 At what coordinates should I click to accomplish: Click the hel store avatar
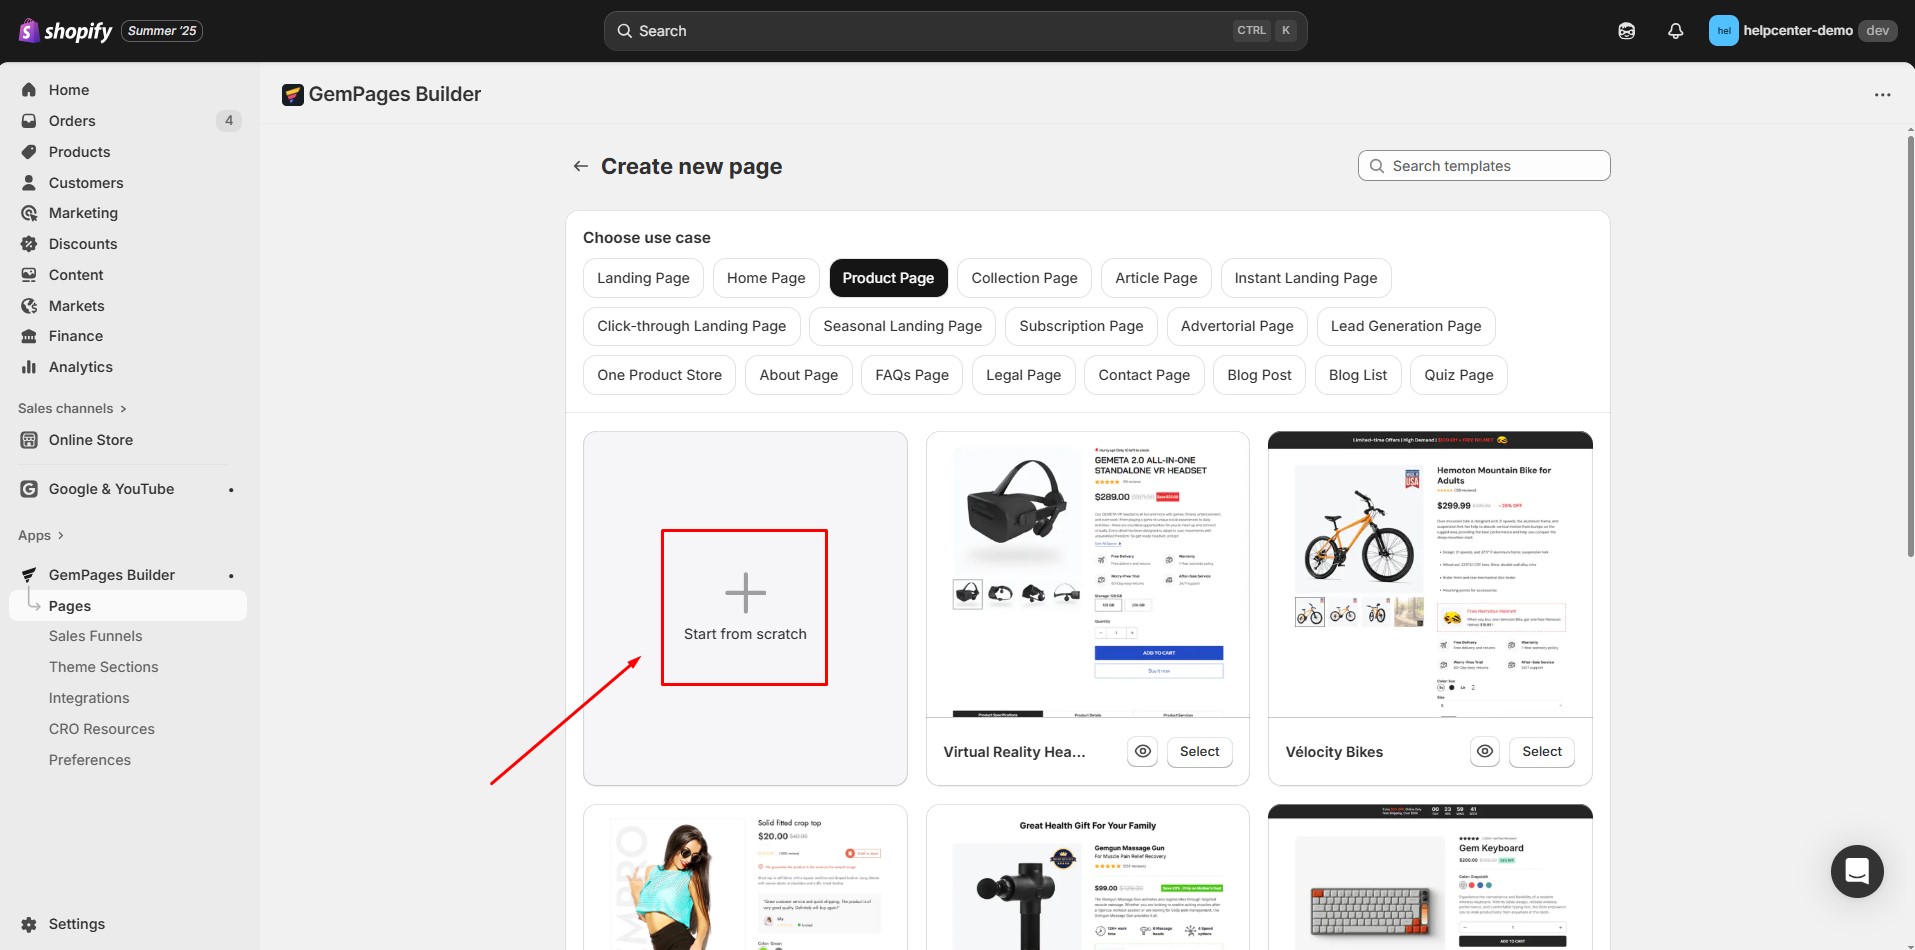(1723, 30)
